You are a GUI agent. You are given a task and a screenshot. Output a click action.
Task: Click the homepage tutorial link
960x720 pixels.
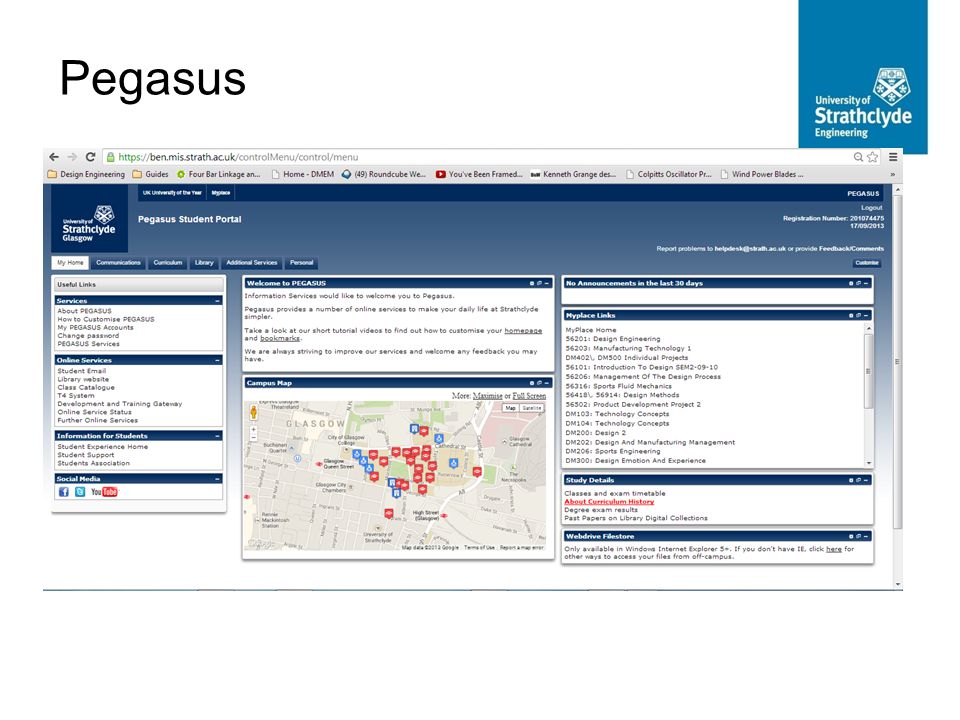coord(523,331)
